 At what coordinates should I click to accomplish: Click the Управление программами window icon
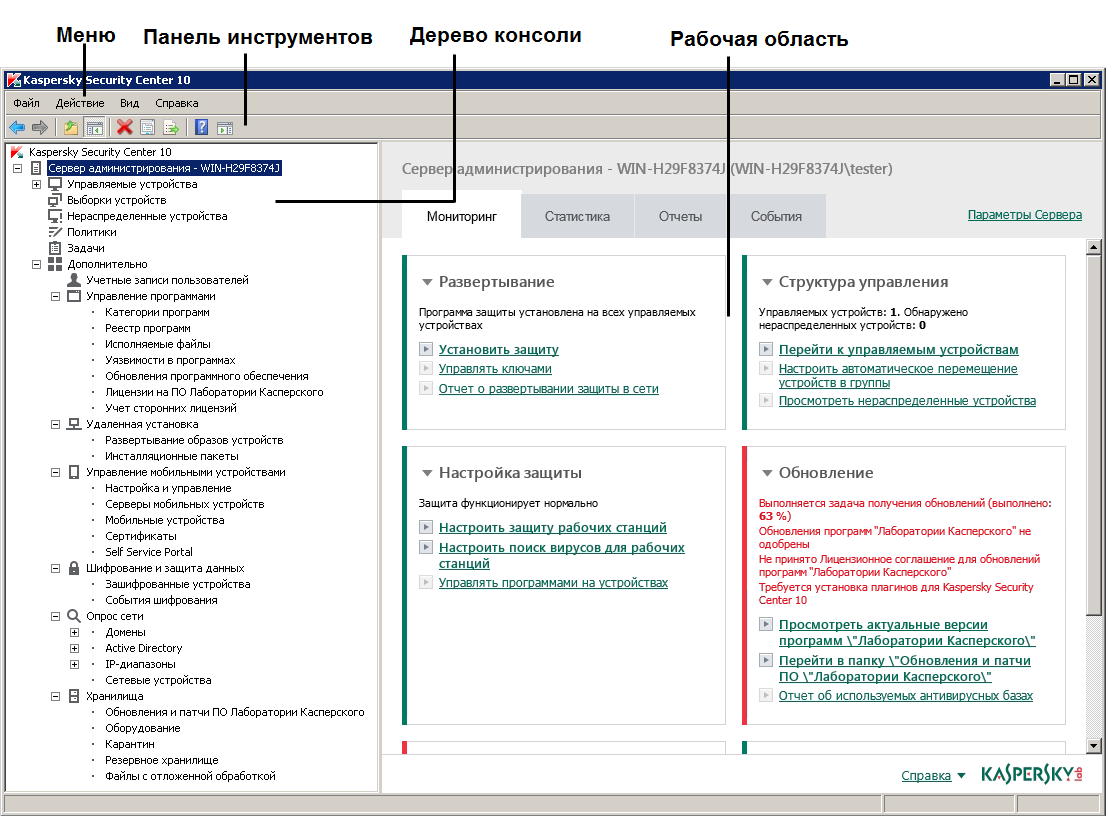pos(74,296)
